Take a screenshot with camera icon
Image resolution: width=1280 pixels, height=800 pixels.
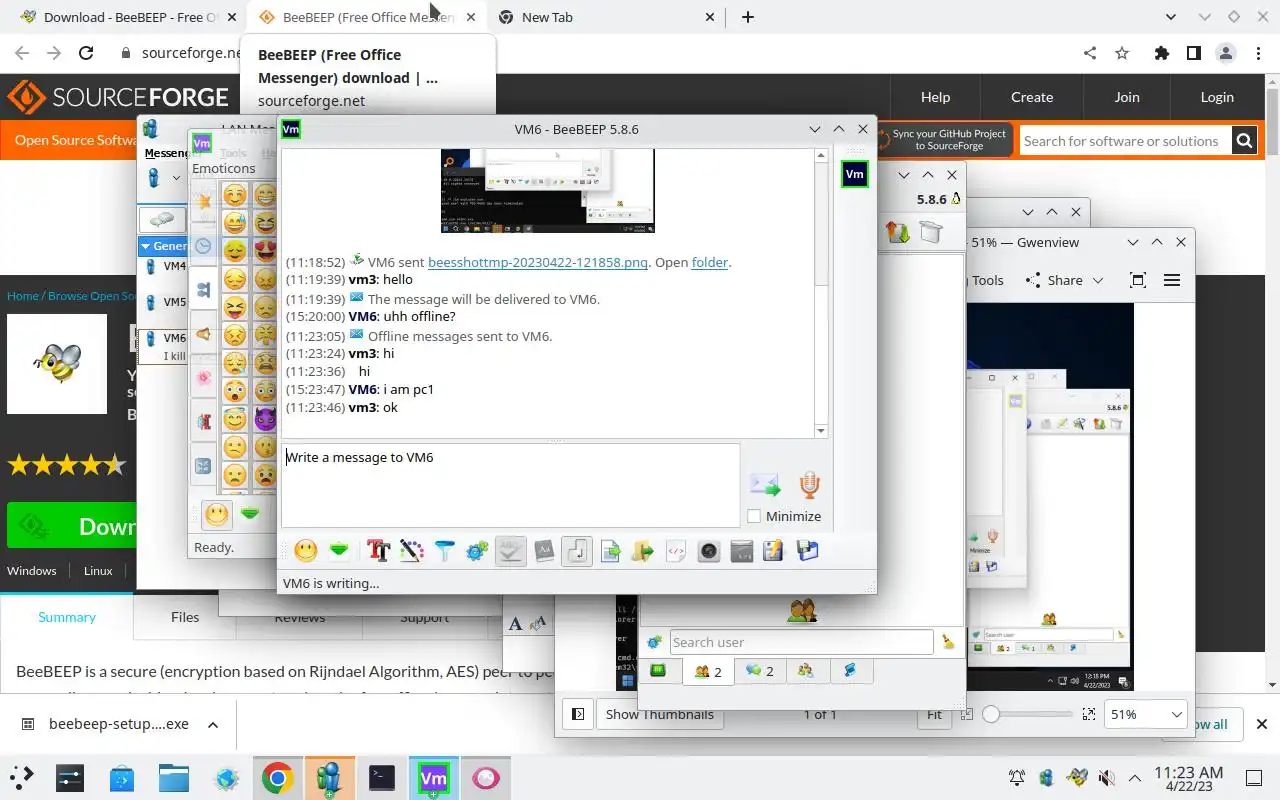coord(709,550)
